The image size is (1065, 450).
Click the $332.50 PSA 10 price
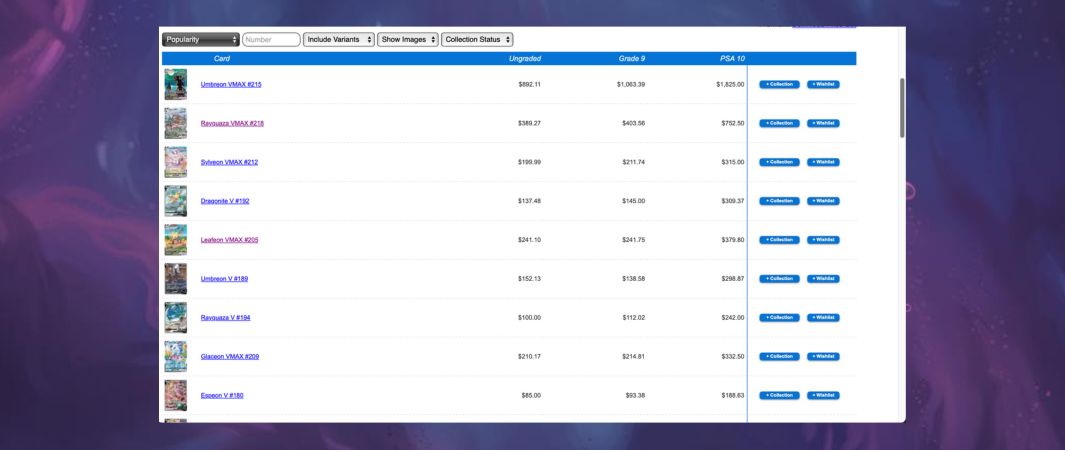click(x=733, y=356)
